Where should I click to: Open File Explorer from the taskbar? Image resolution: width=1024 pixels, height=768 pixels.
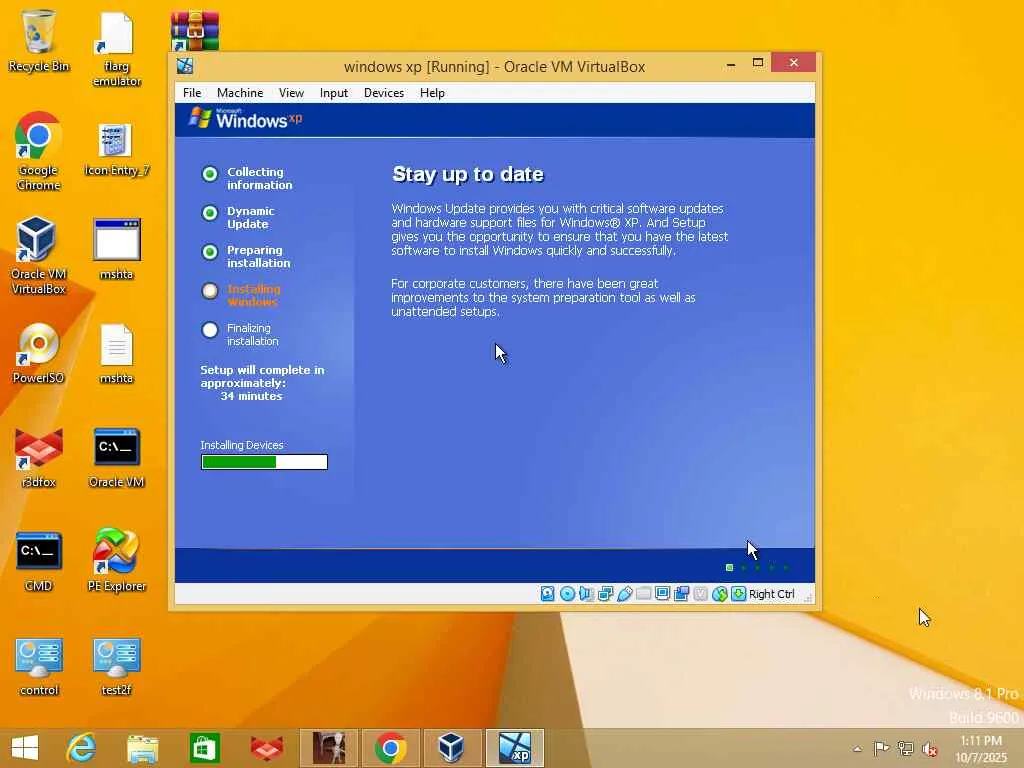coord(142,748)
